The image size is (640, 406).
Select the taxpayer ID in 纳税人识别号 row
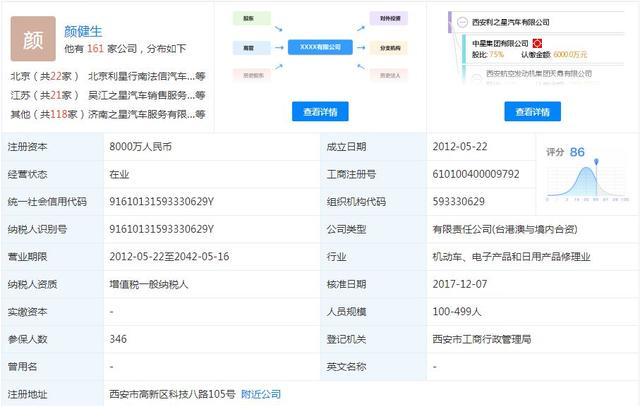(x=162, y=229)
